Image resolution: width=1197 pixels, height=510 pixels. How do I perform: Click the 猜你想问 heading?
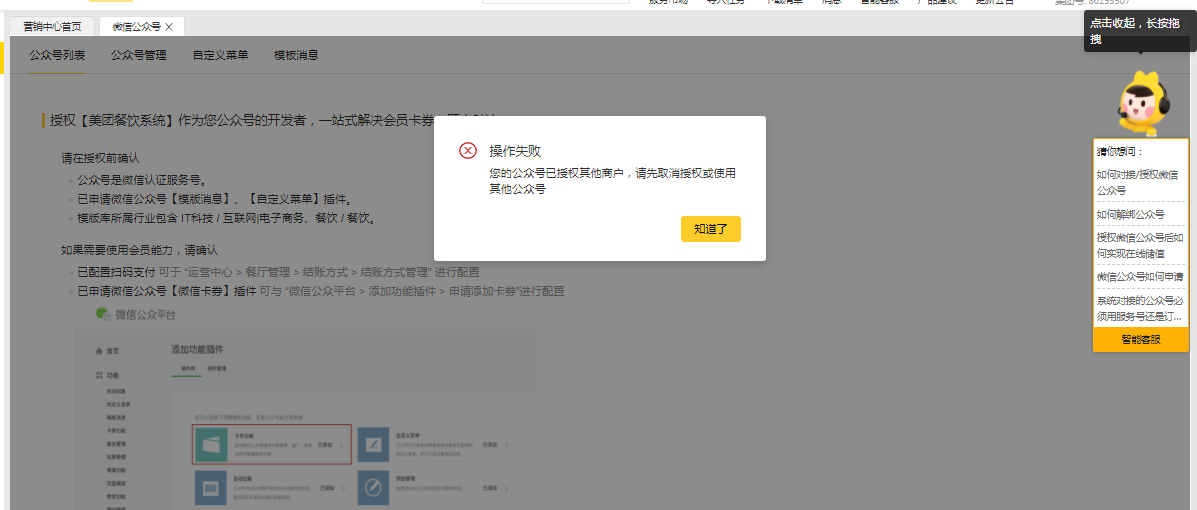click(x=1120, y=151)
